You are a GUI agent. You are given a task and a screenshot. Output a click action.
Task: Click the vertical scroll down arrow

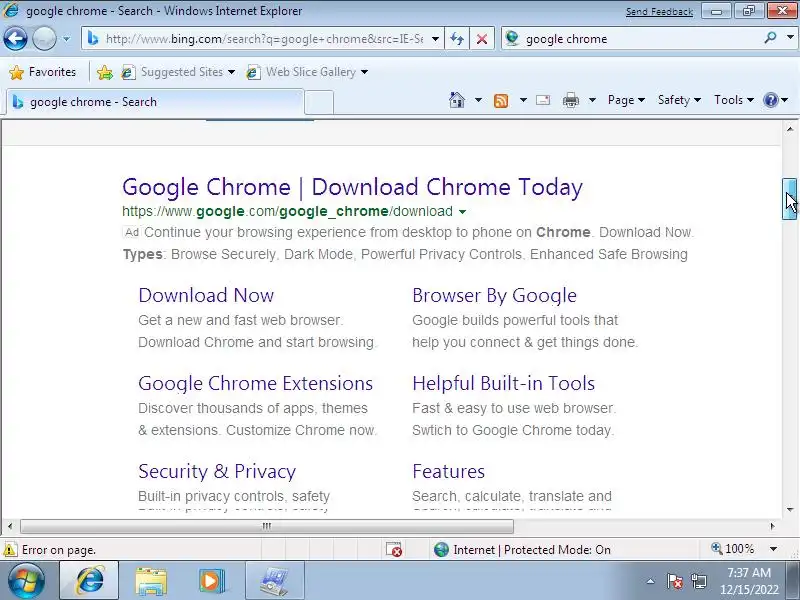coord(790,509)
